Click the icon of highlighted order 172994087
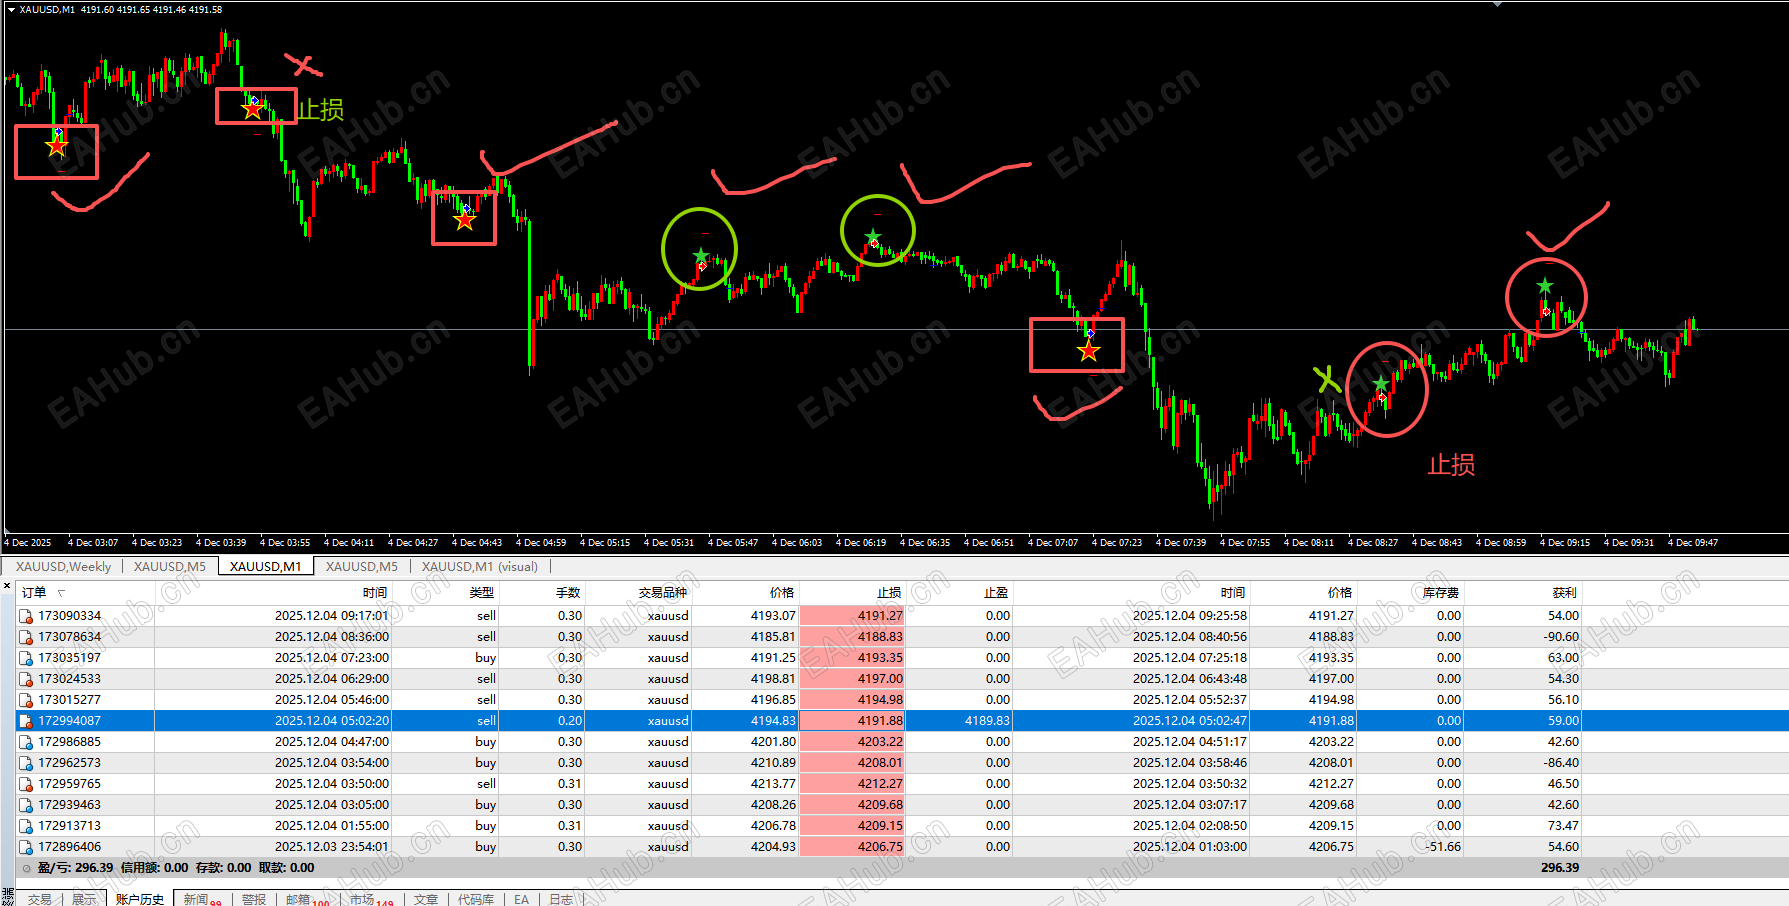The height and width of the screenshot is (906, 1789). (27, 721)
